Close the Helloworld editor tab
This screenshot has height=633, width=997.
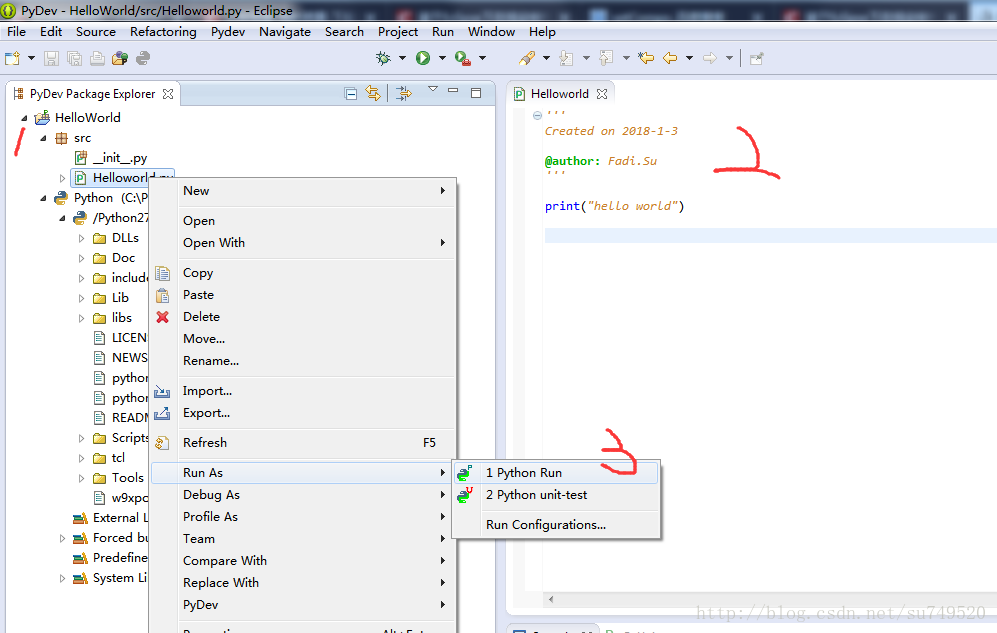[x=602, y=93]
